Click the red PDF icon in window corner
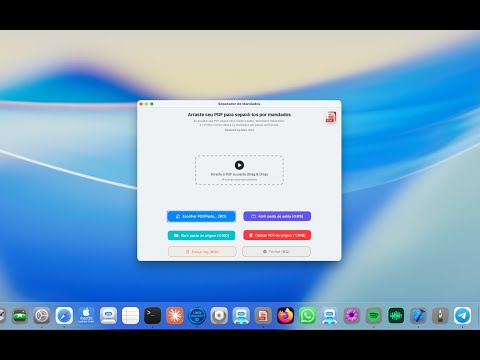Viewport: 480px width, 360px height. pos(331,117)
